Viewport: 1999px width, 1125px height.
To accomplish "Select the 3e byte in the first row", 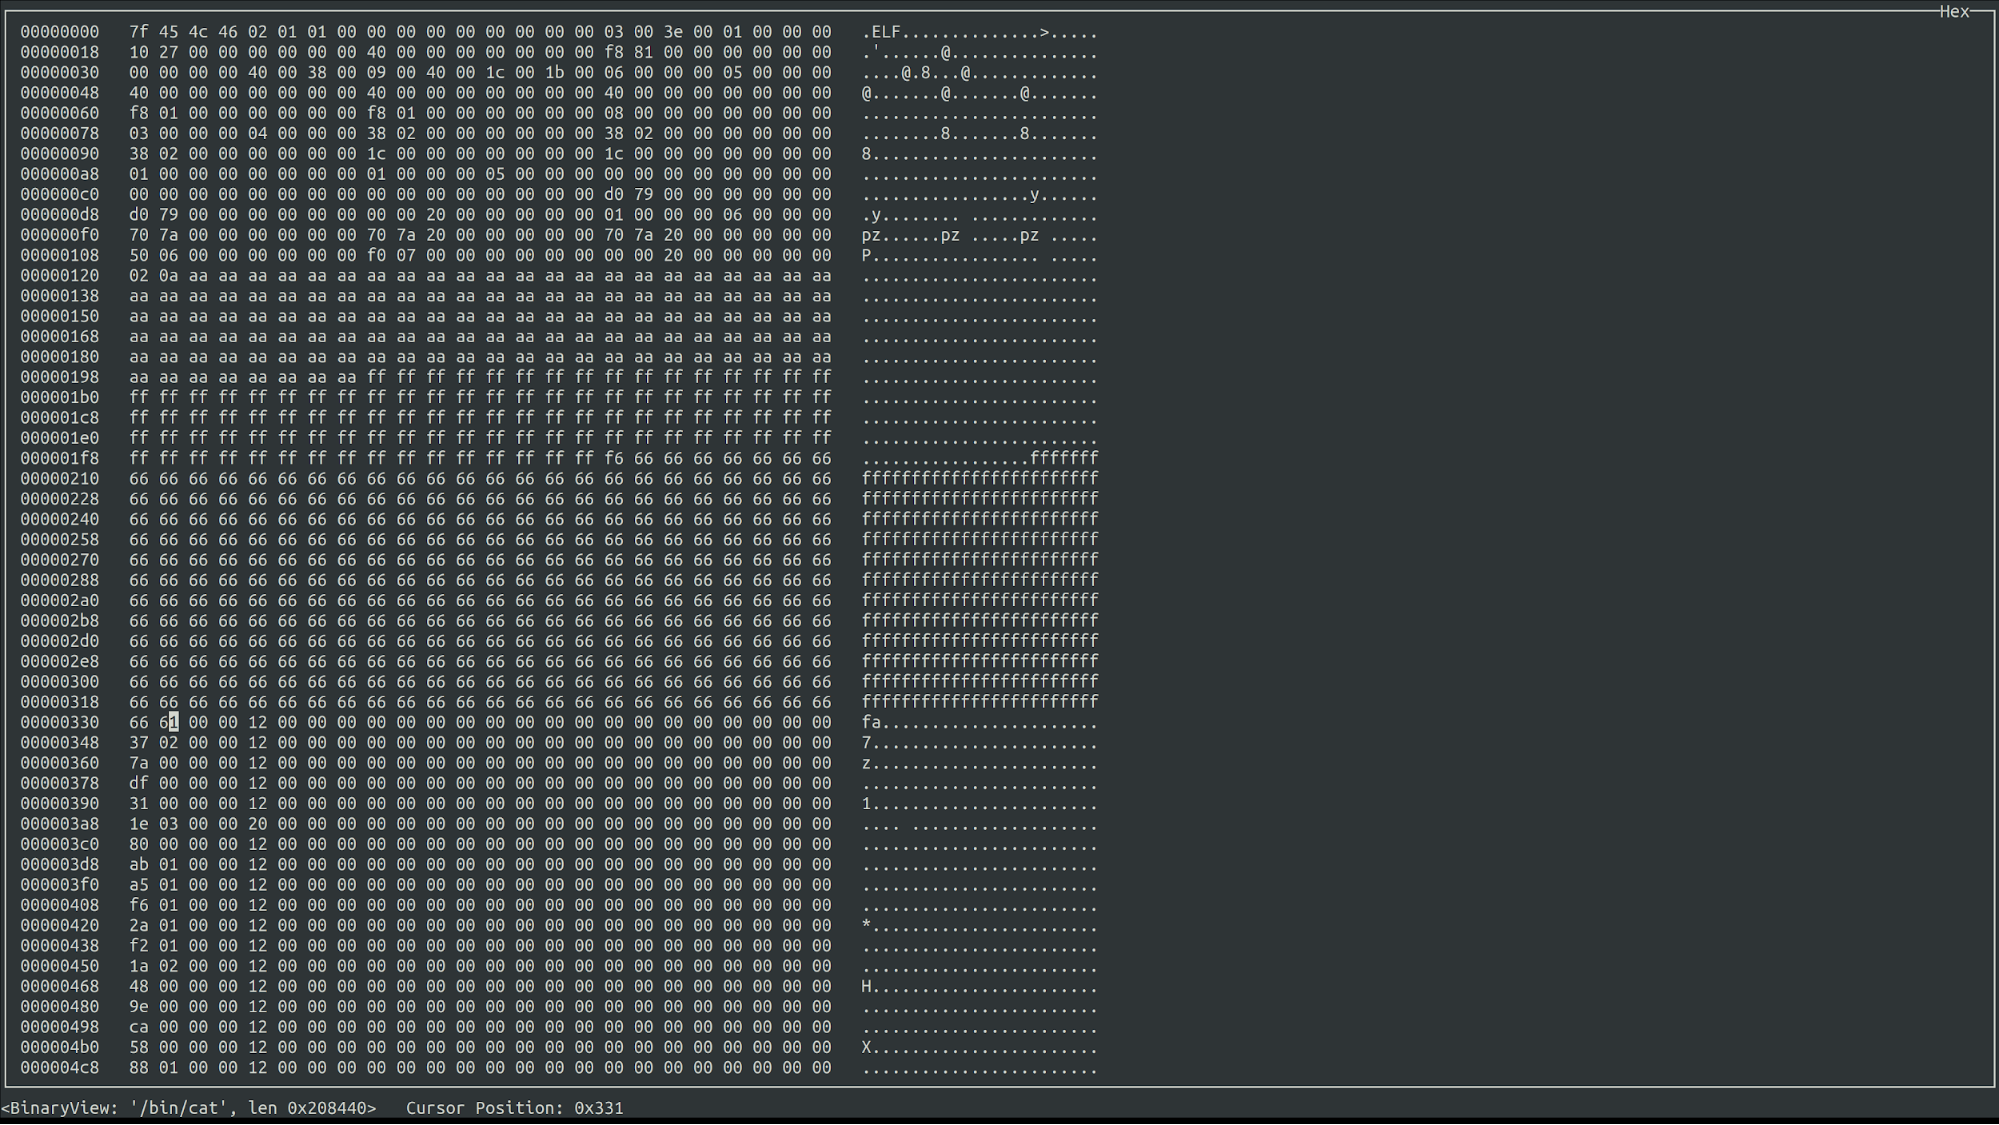I will (673, 32).
